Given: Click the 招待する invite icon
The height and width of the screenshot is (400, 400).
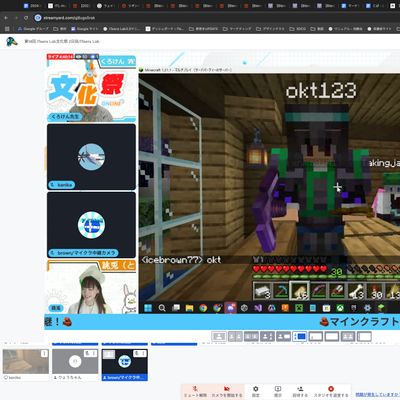Looking at the screenshot, I should 300,392.
